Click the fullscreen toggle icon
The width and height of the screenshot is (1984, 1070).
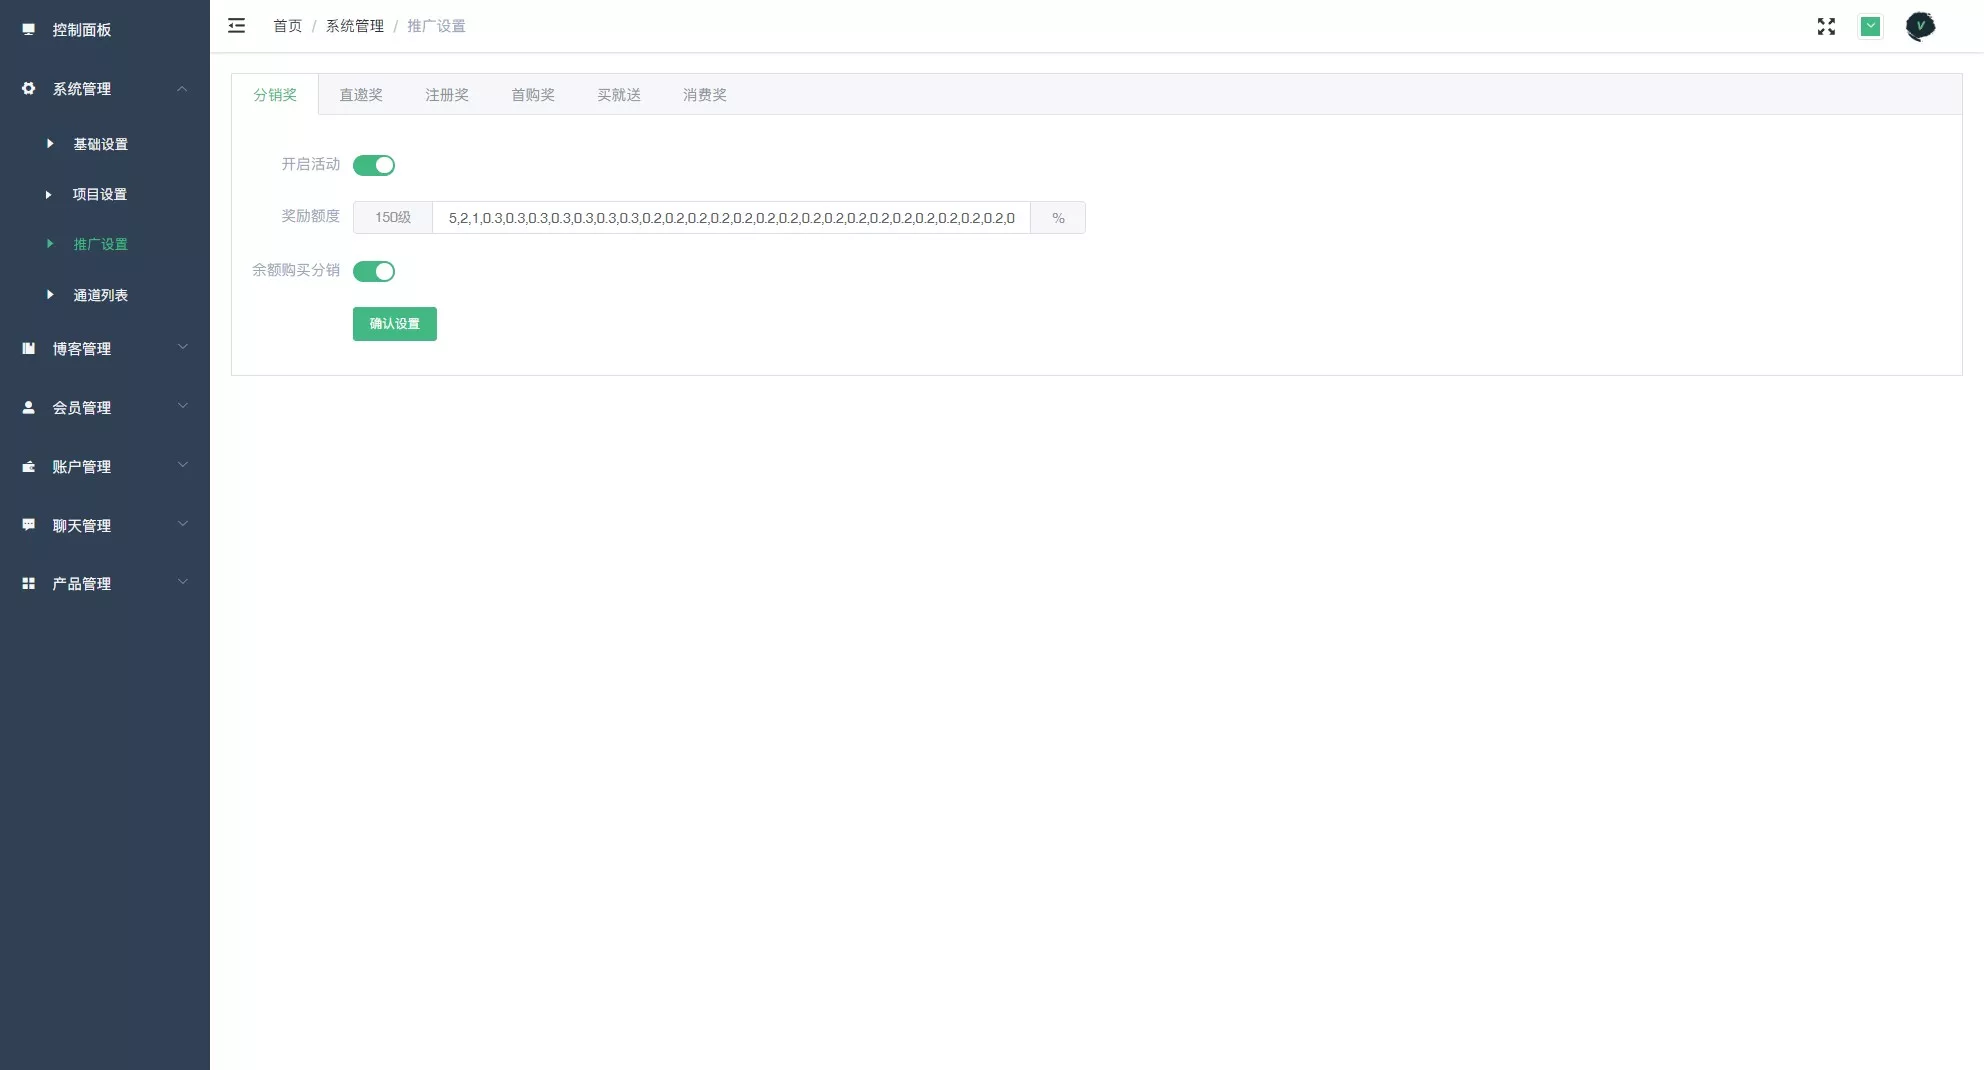[x=1826, y=27]
